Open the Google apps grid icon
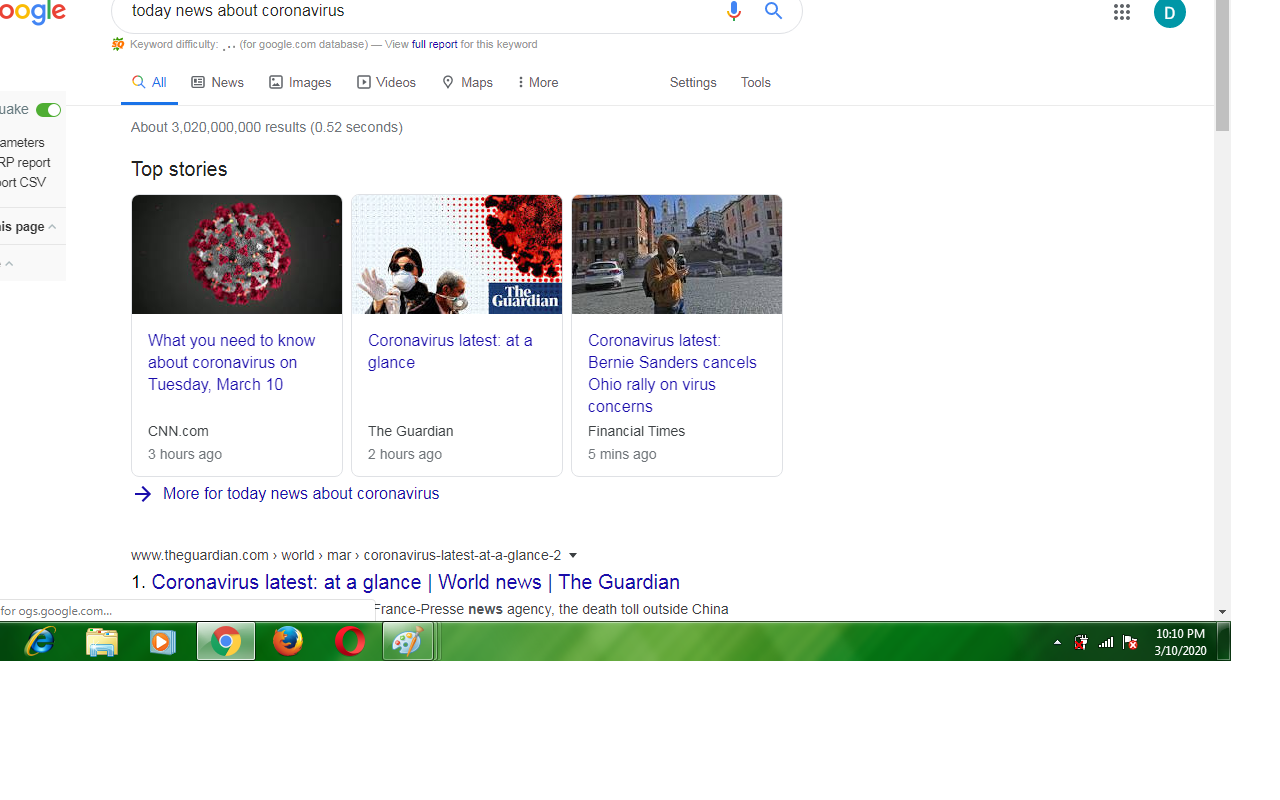 pos(1122,12)
